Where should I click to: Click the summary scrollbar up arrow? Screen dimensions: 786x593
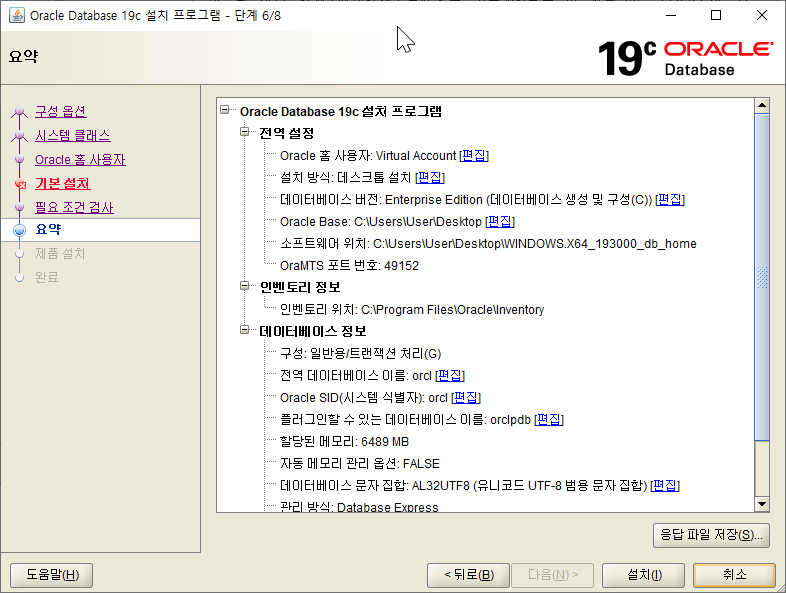pyautogui.click(x=762, y=105)
